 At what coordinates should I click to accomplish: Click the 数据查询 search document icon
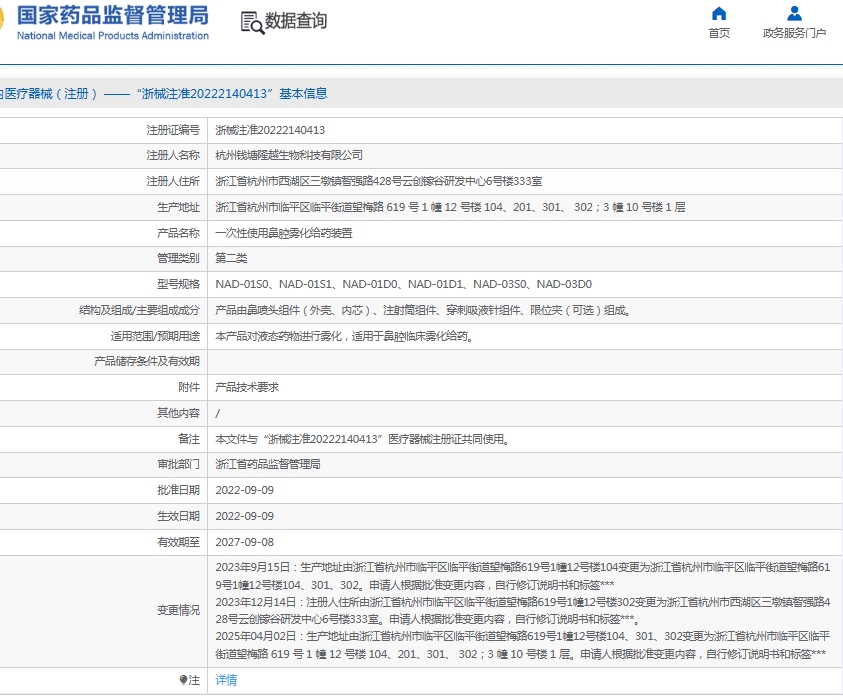pyautogui.click(x=252, y=23)
